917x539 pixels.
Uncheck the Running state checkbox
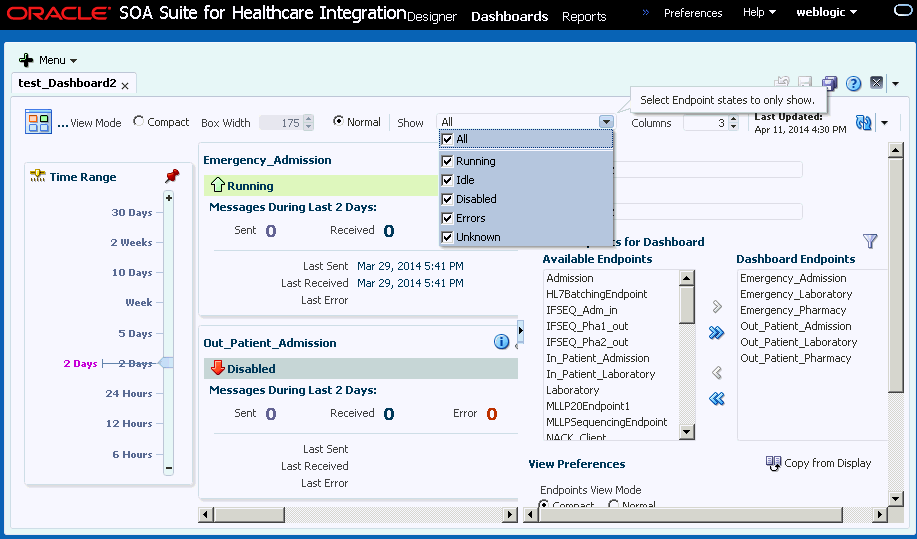click(447, 161)
